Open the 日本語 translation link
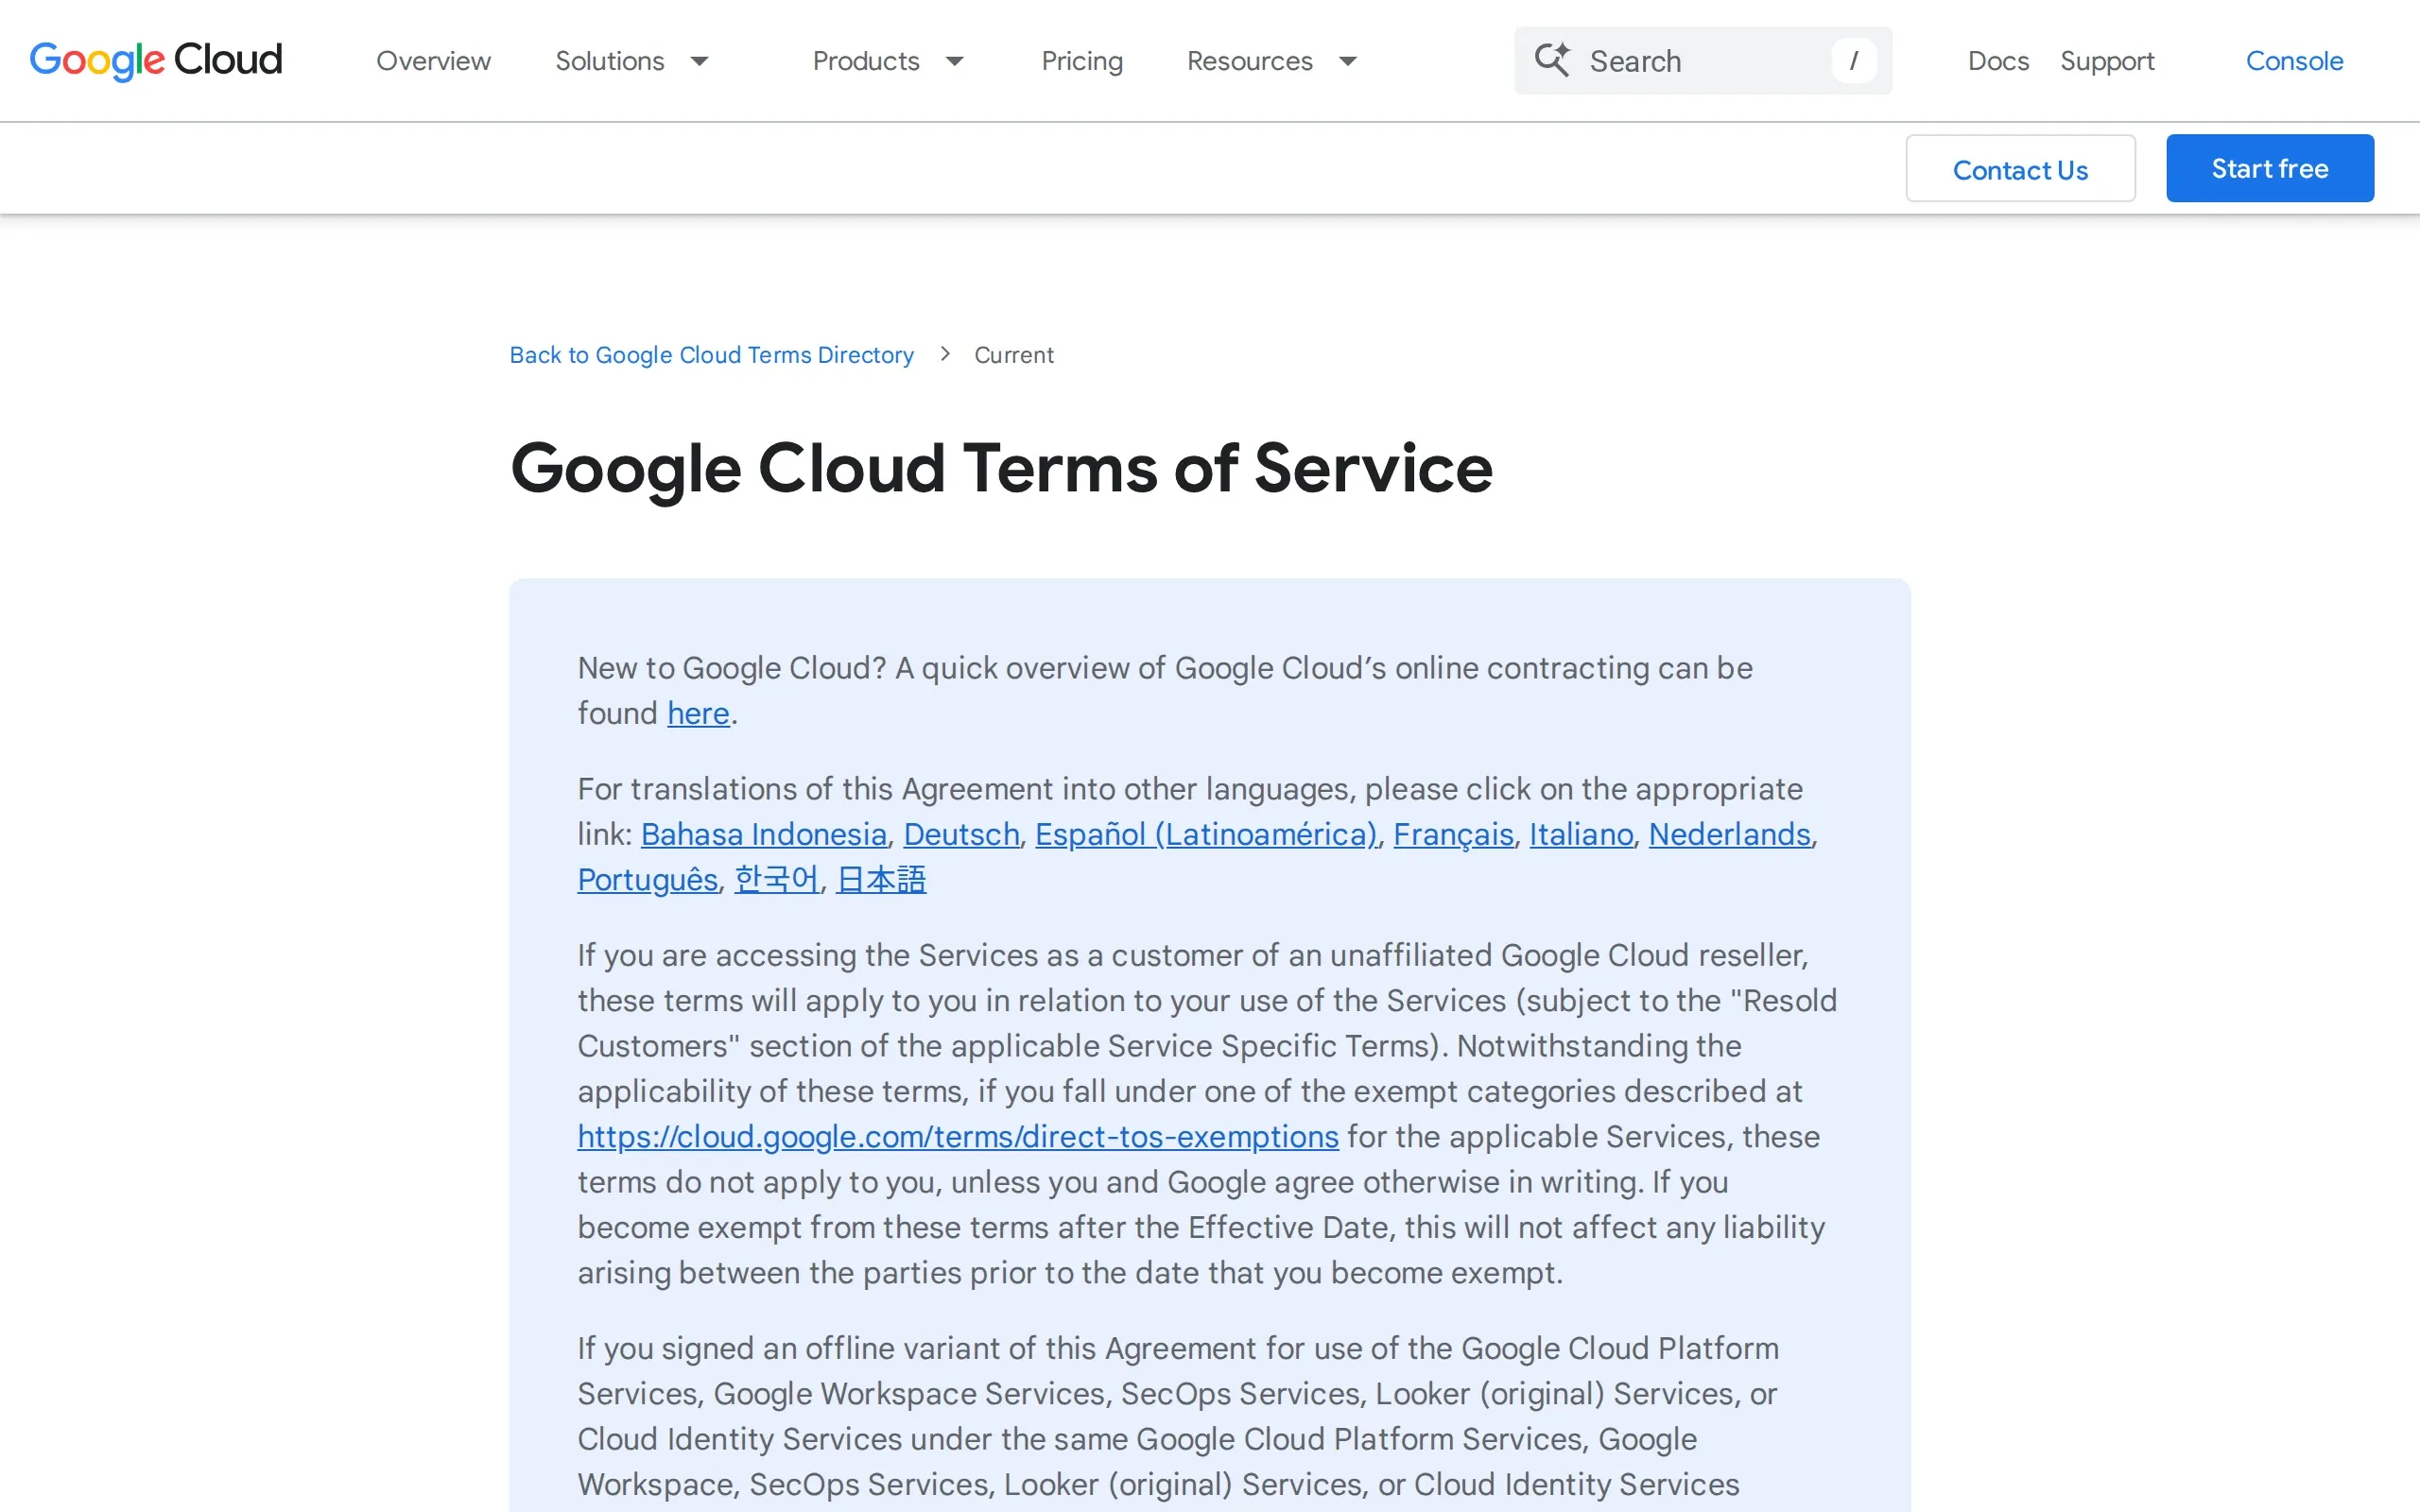 click(x=881, y=879)
